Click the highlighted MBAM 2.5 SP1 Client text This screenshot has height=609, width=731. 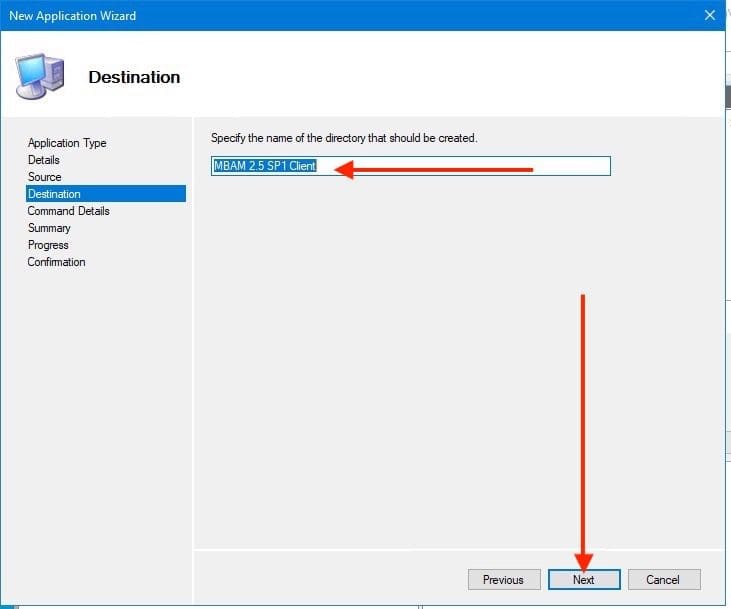264,166
